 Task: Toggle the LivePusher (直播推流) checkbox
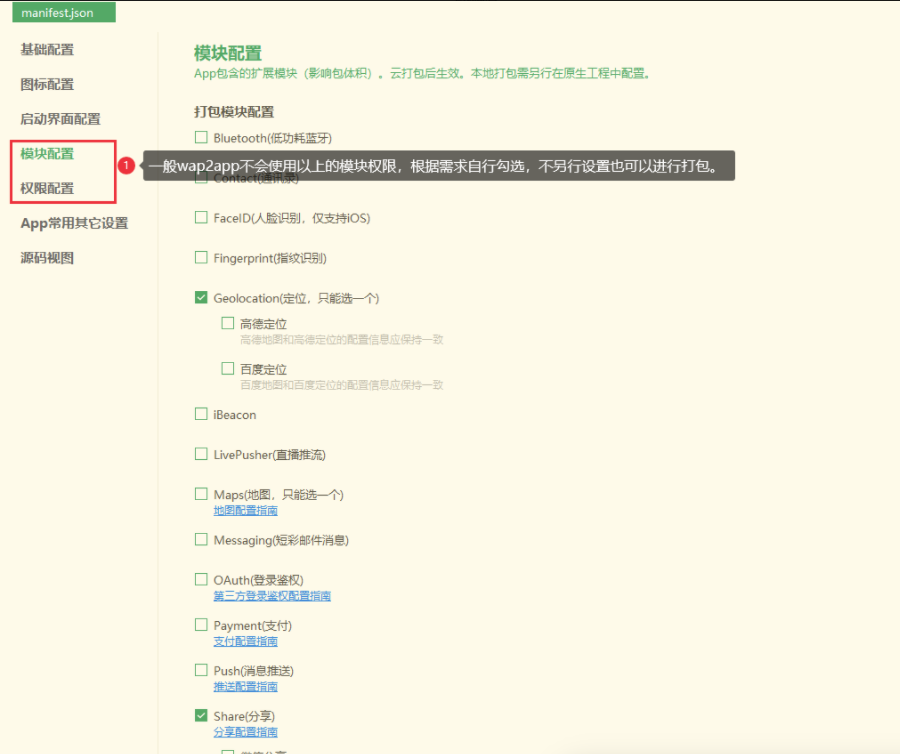coord(201,454)
